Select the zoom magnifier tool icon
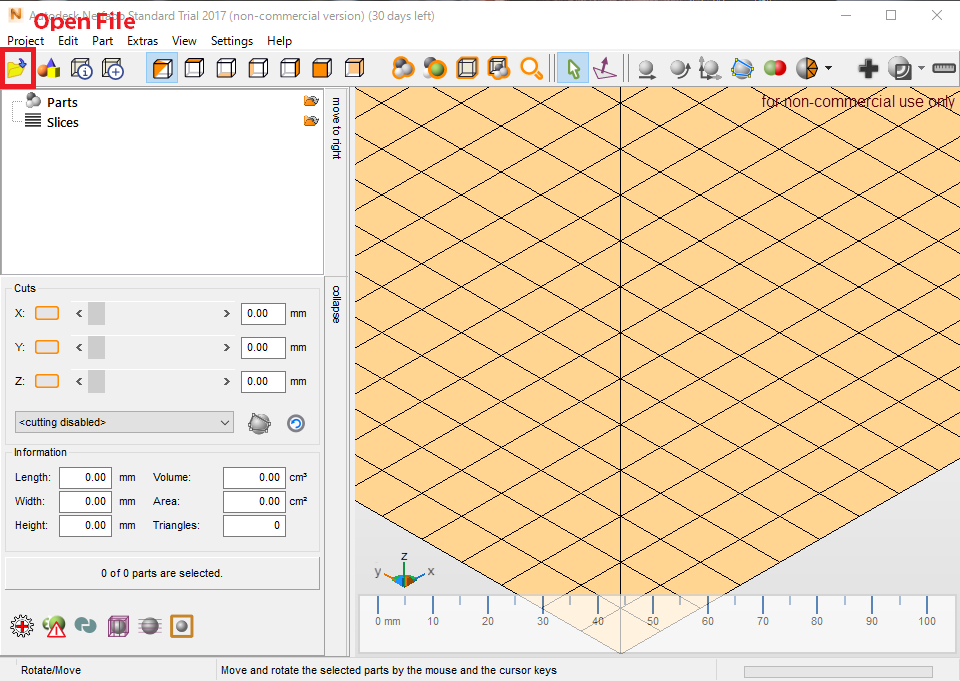This screenshot has width=960, height=681. [x=531, y=68]
